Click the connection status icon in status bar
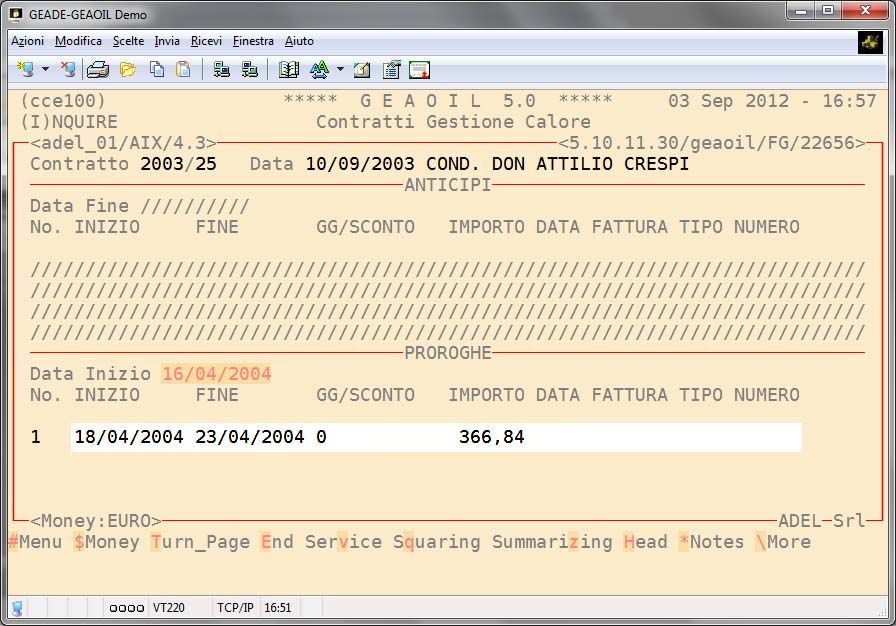This screenshot has width=896, height=626. pyautogui.click(x=17, y=607)
